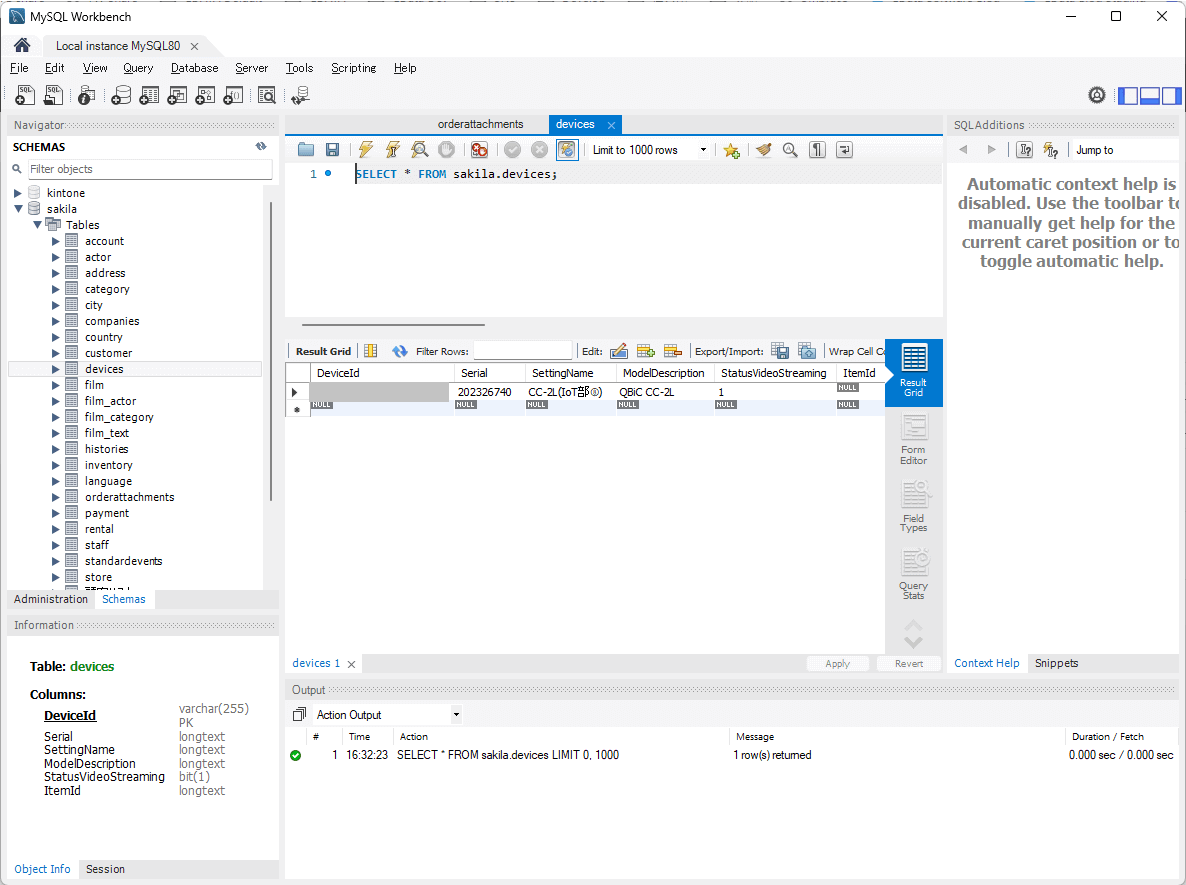Switch to the orderattachments query tab
Screen dimensions: 1186x885
click(480, 124)
